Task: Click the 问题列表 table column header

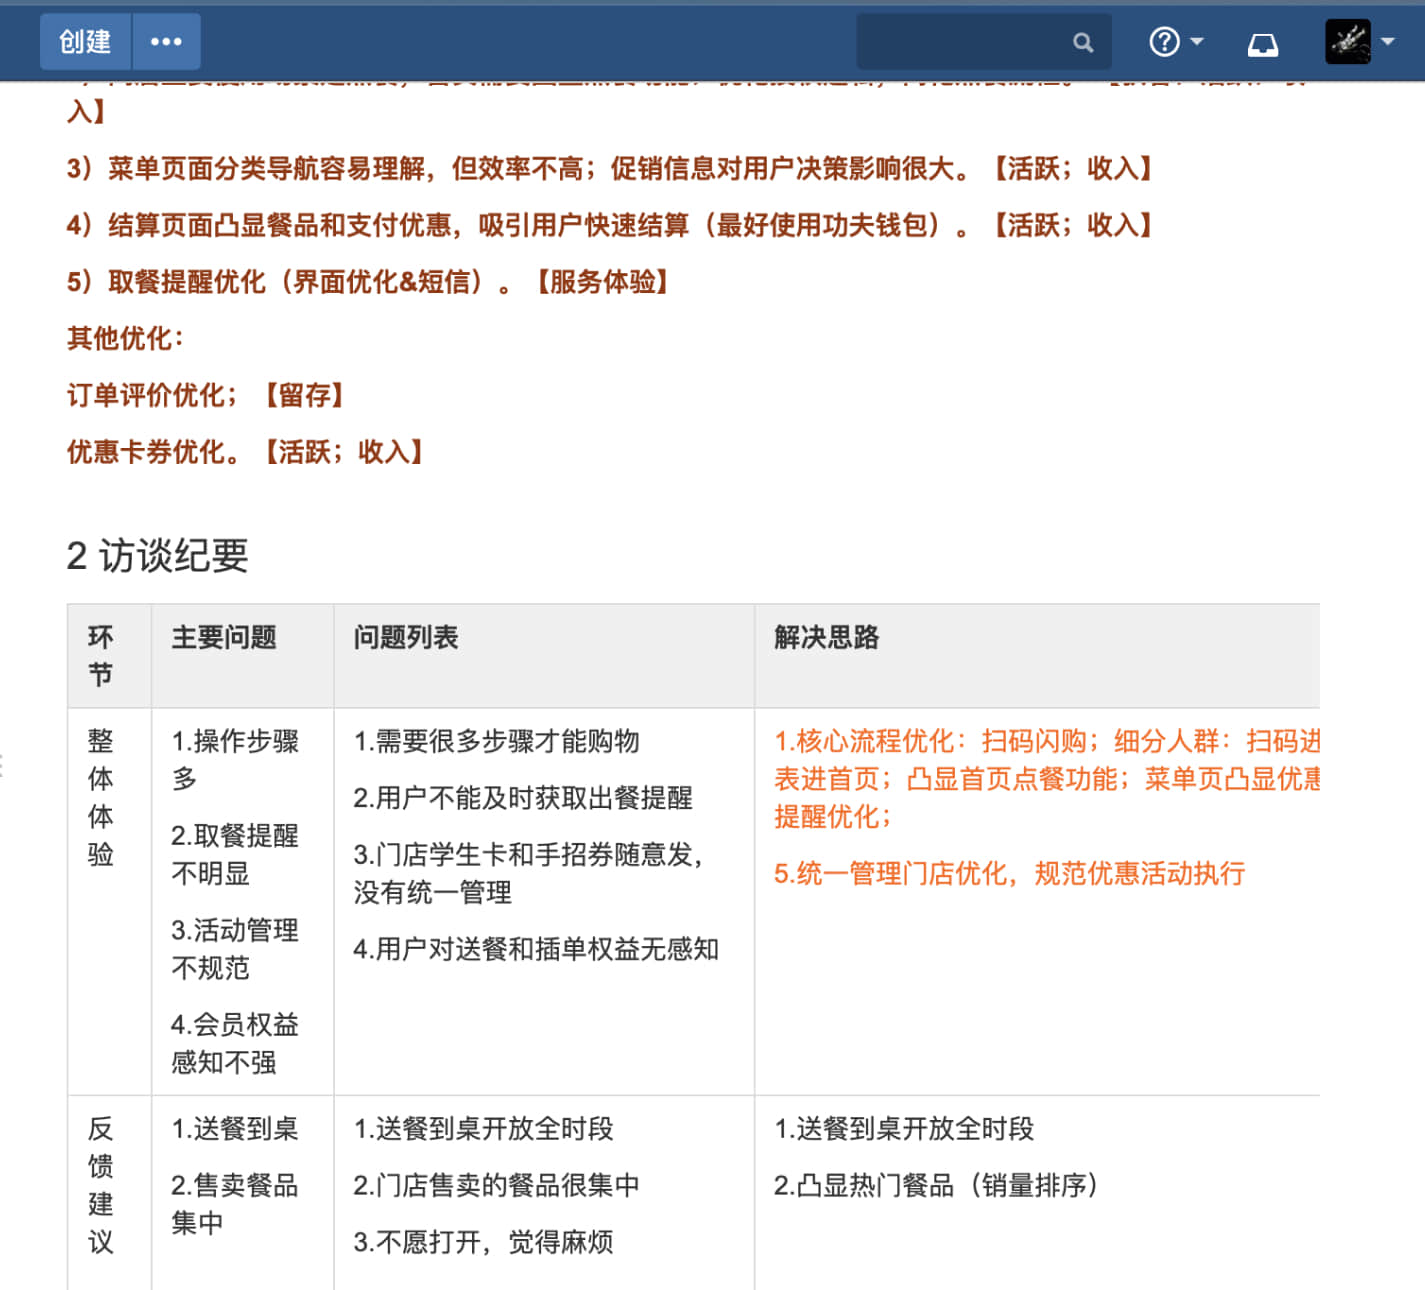Action: (x=406, y=637)
